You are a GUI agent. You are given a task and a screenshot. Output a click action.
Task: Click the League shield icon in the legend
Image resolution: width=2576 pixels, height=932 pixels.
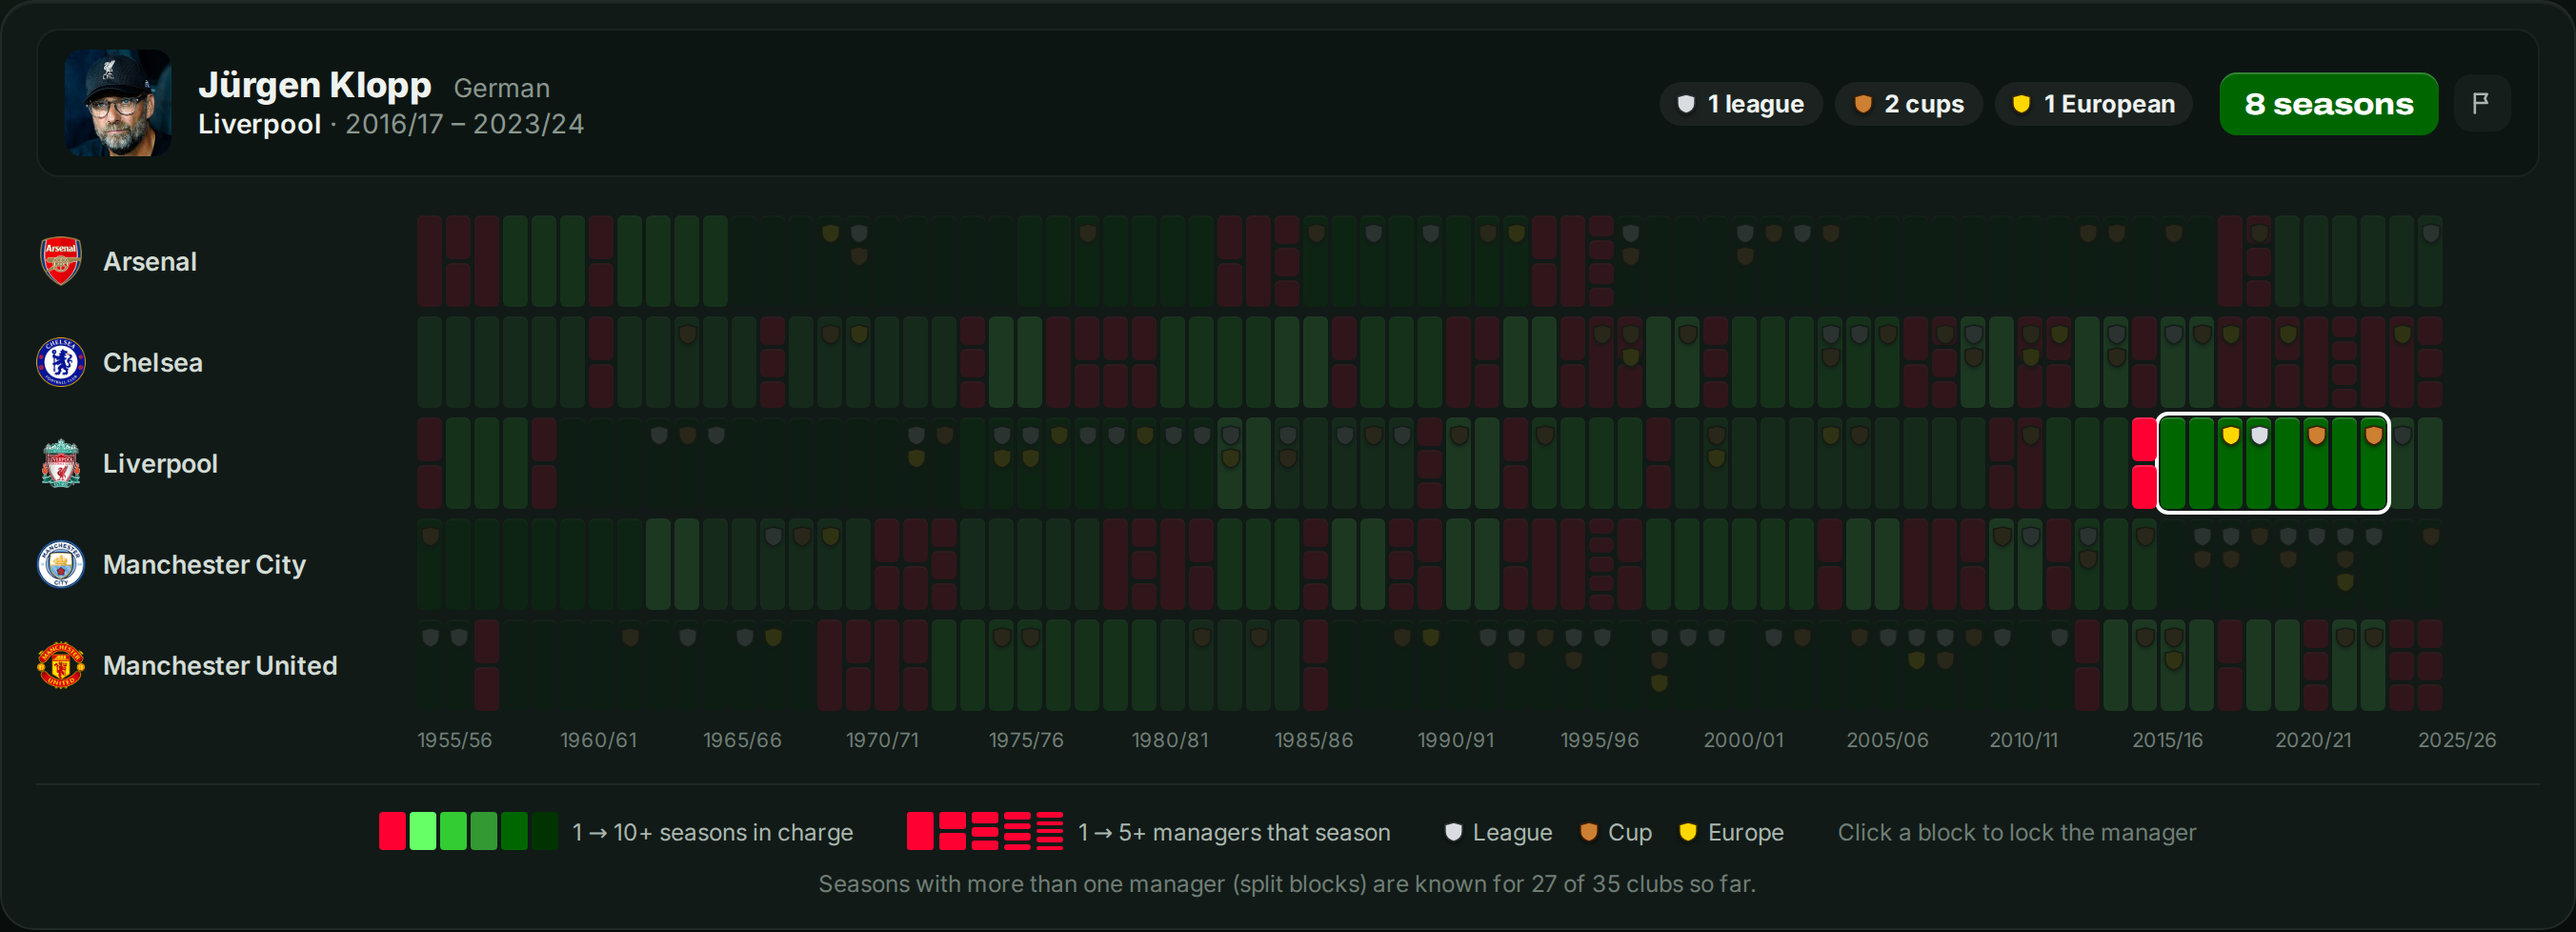(1453, 832)
